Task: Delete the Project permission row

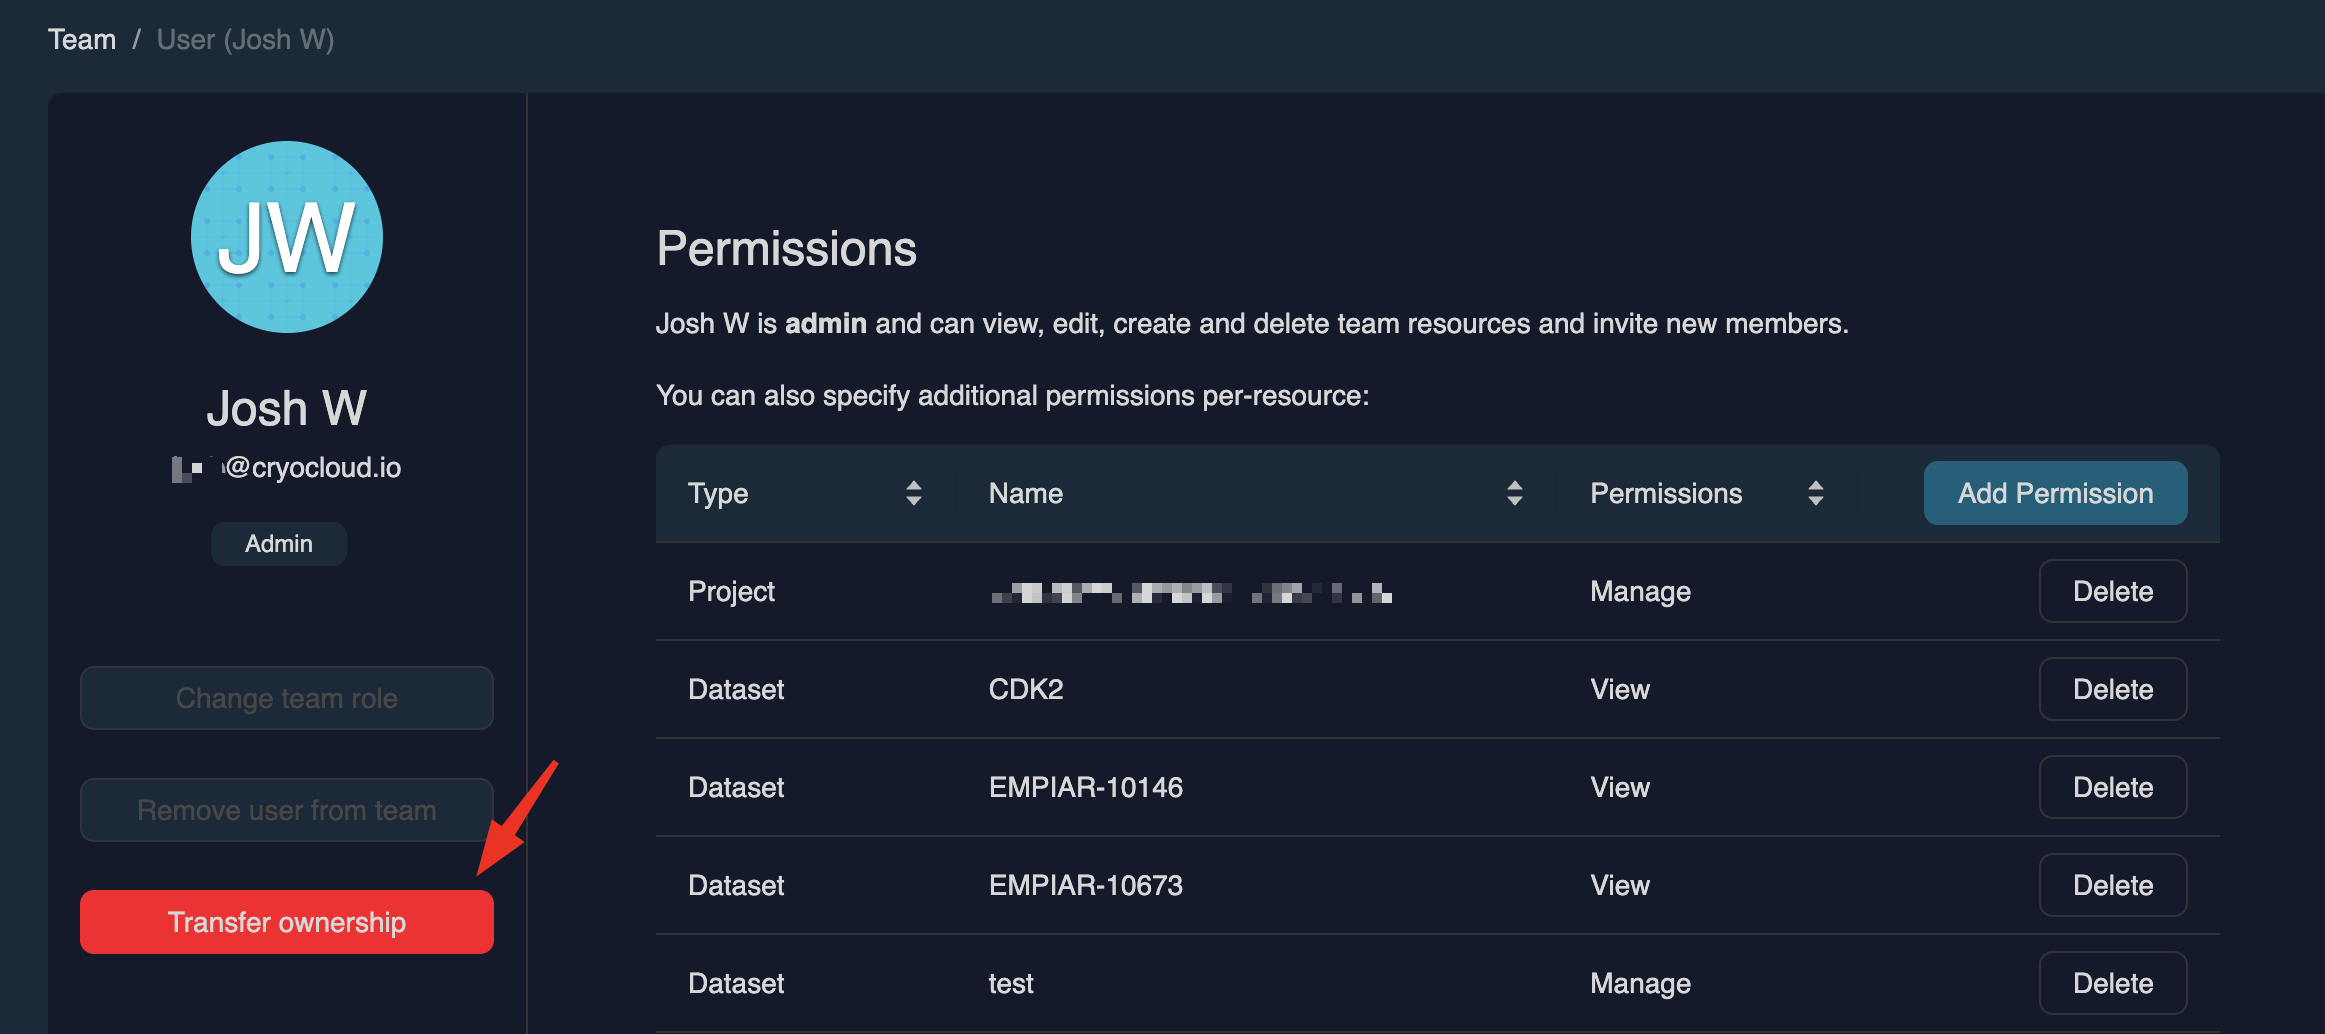Action: coord(2112,591)
